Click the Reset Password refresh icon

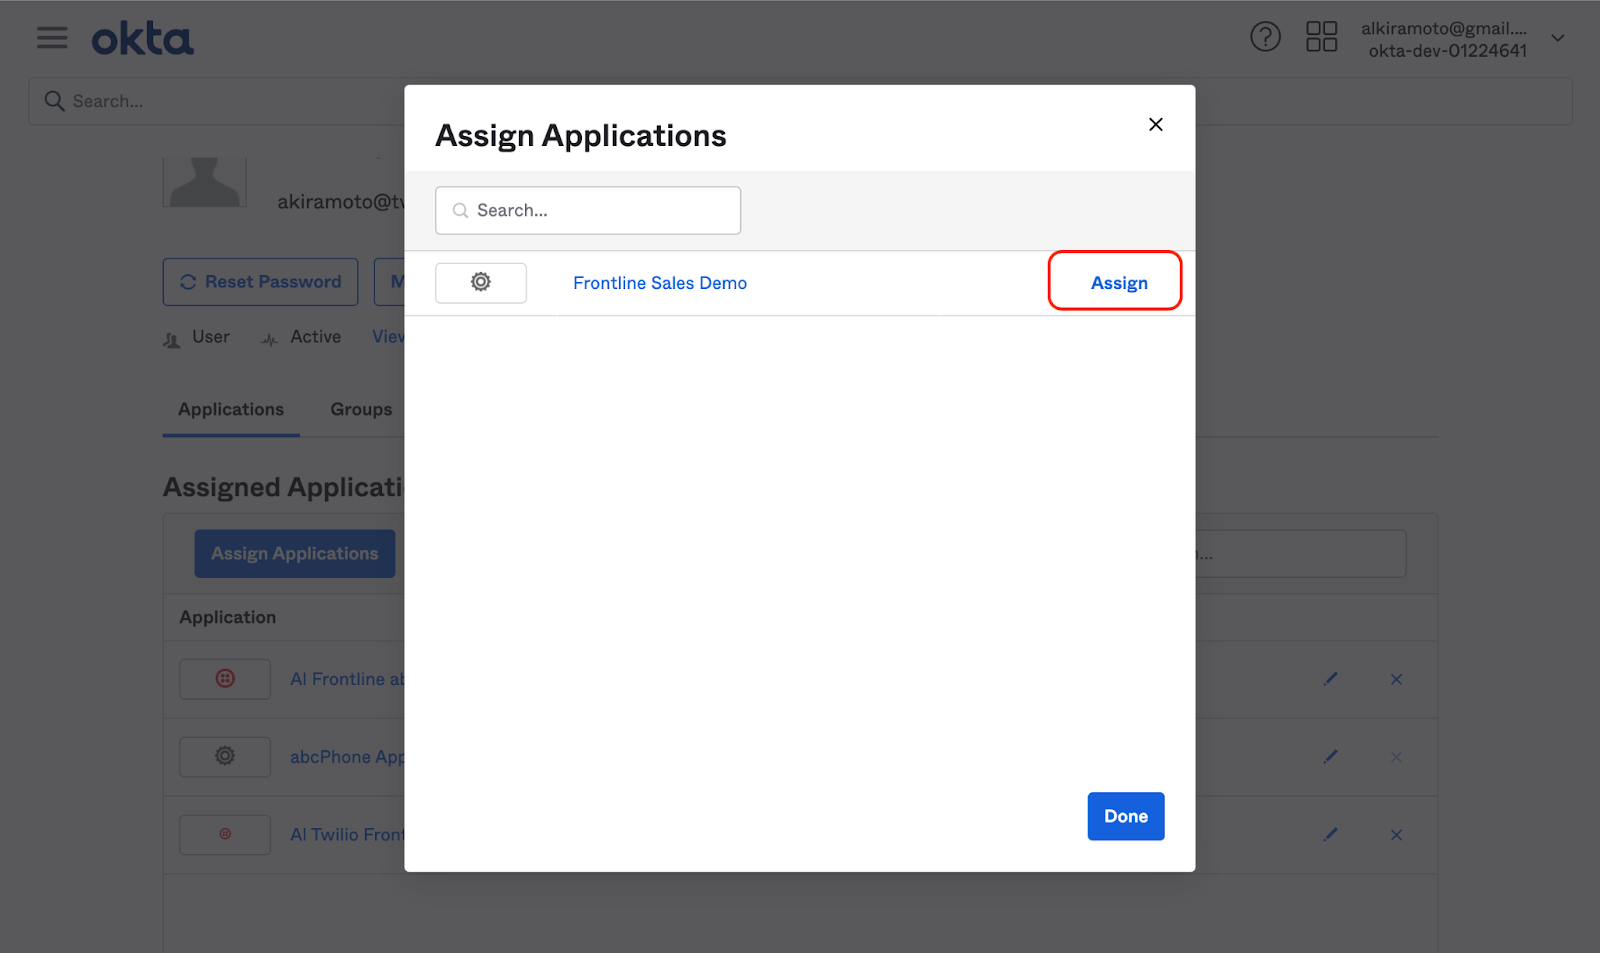point(188,282)
